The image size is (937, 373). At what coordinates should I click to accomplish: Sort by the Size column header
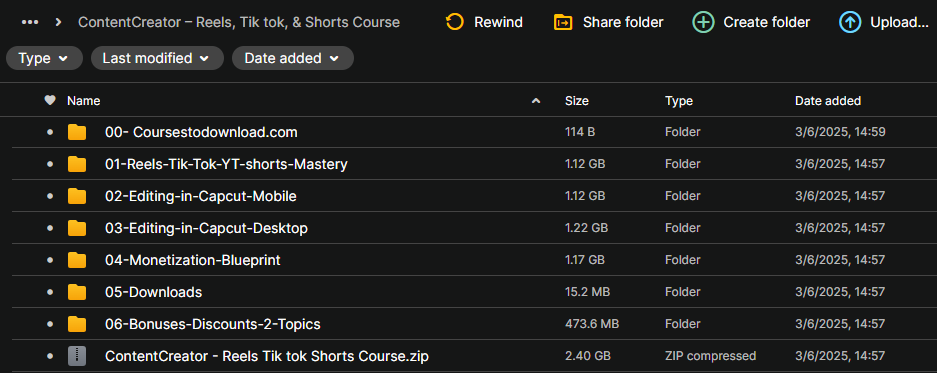coord(577,101)
